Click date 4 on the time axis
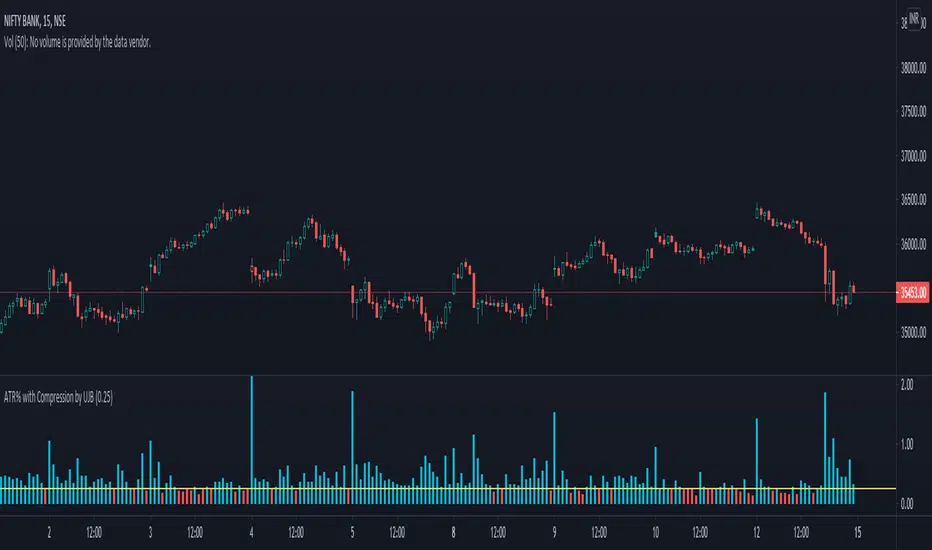Image resolution: width=932 pixels, height=550 pixels. [x=251, y=534]
